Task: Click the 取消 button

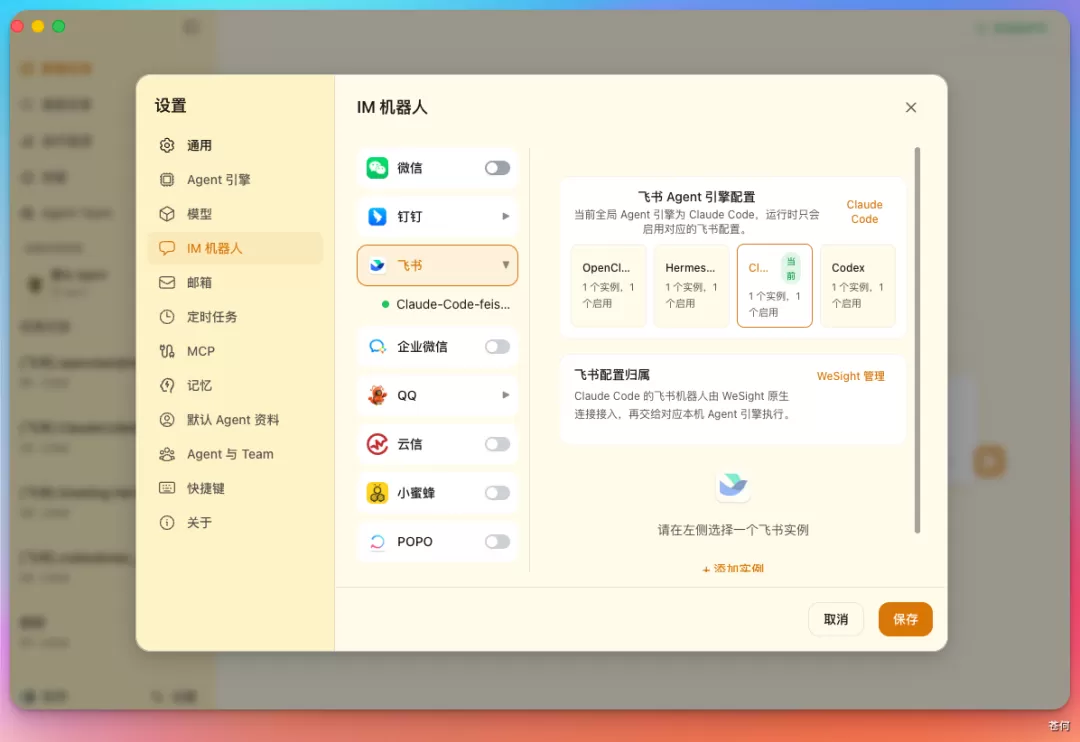Action: click(835, 619)
